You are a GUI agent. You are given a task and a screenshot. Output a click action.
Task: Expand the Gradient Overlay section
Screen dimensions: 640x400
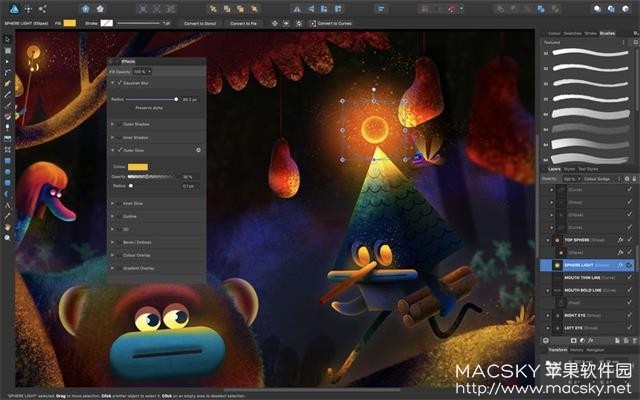tap(113, 268)
